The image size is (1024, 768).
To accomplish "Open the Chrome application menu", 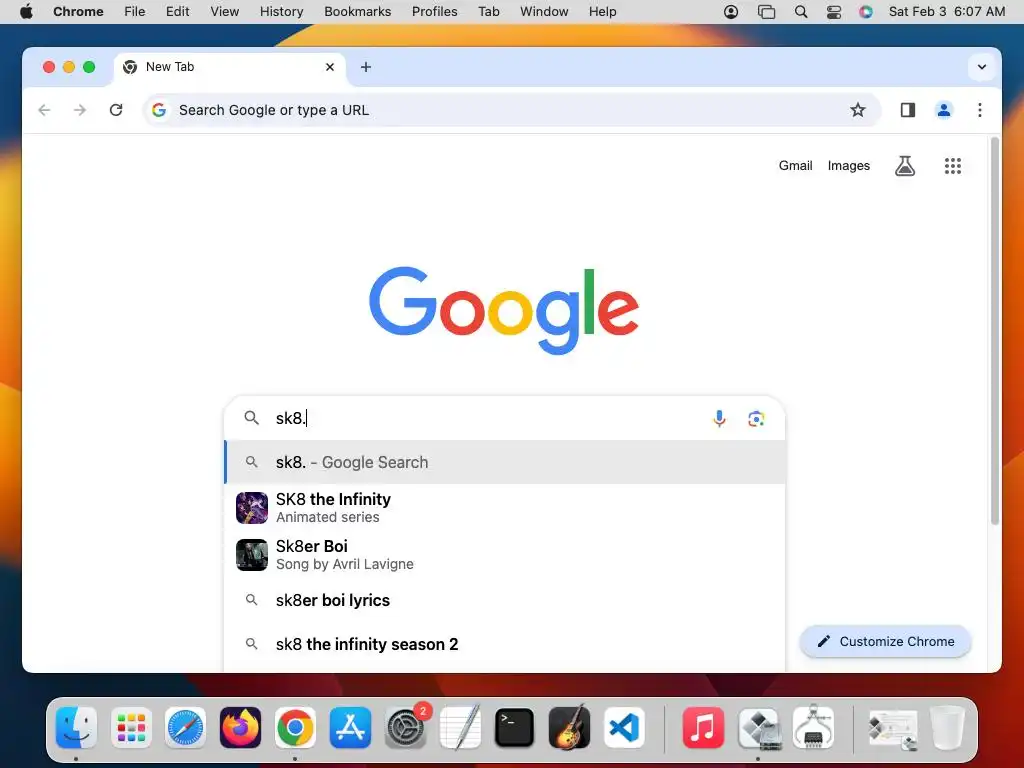I will 78,12.
